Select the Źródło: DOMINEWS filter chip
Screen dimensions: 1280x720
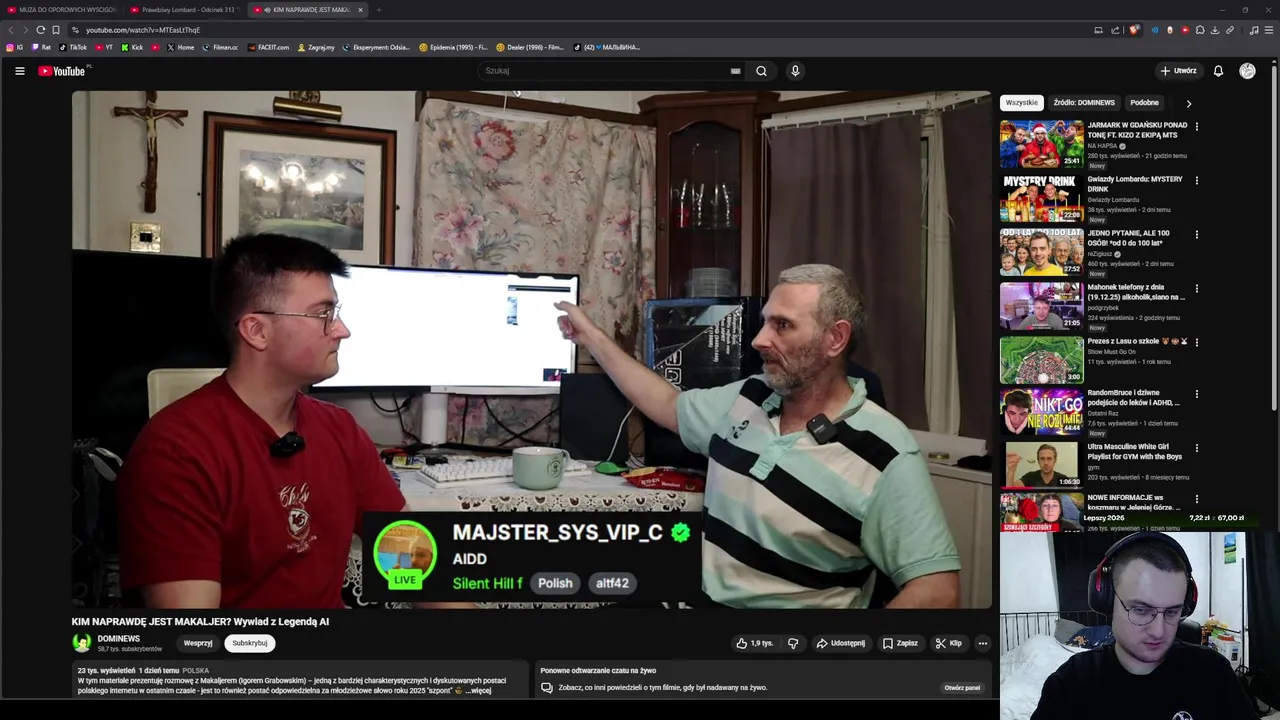coord(1083,103)
